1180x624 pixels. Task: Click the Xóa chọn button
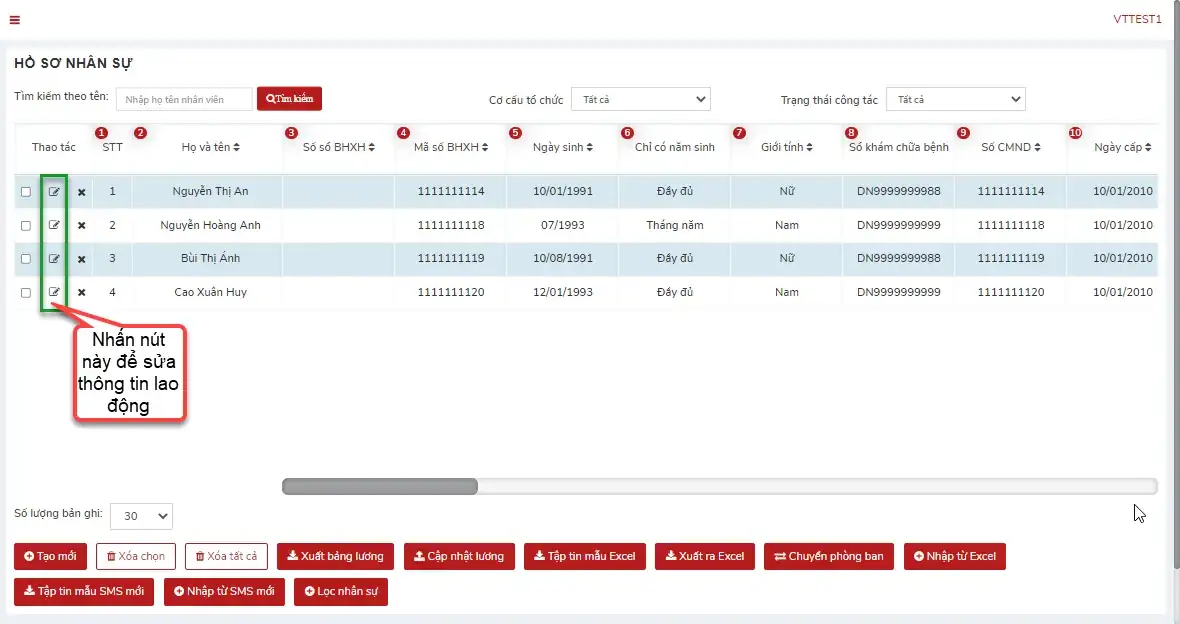pyautogui.click(x=135, y=556)
